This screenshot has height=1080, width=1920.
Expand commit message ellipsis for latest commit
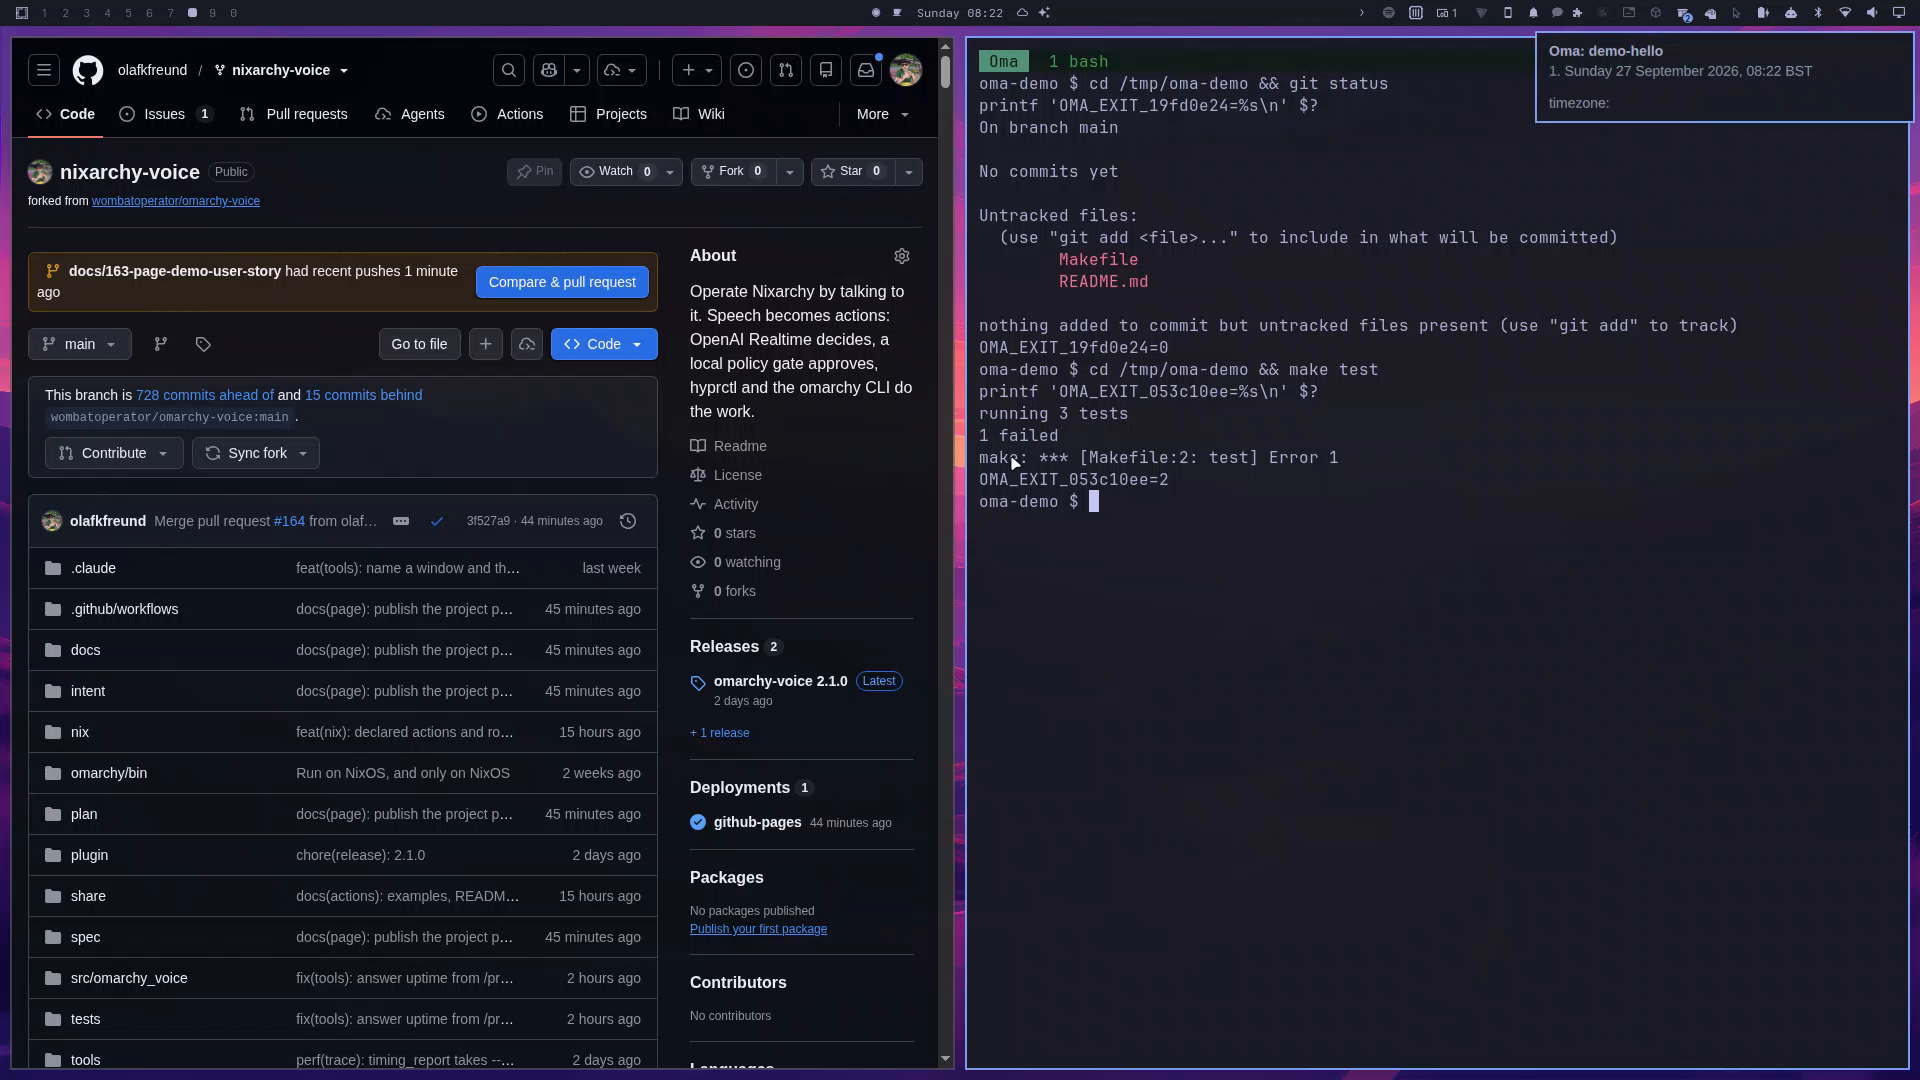pos(401,521)
